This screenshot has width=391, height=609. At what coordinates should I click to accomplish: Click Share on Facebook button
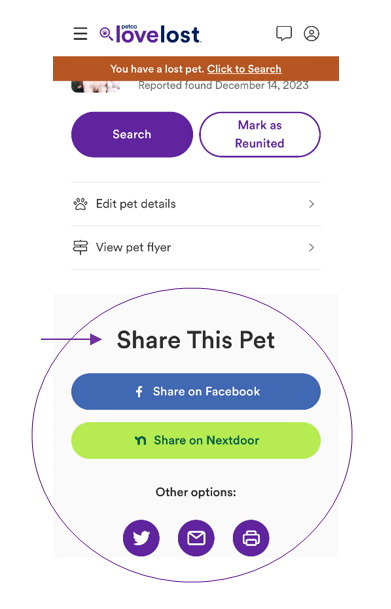point(196,392)
